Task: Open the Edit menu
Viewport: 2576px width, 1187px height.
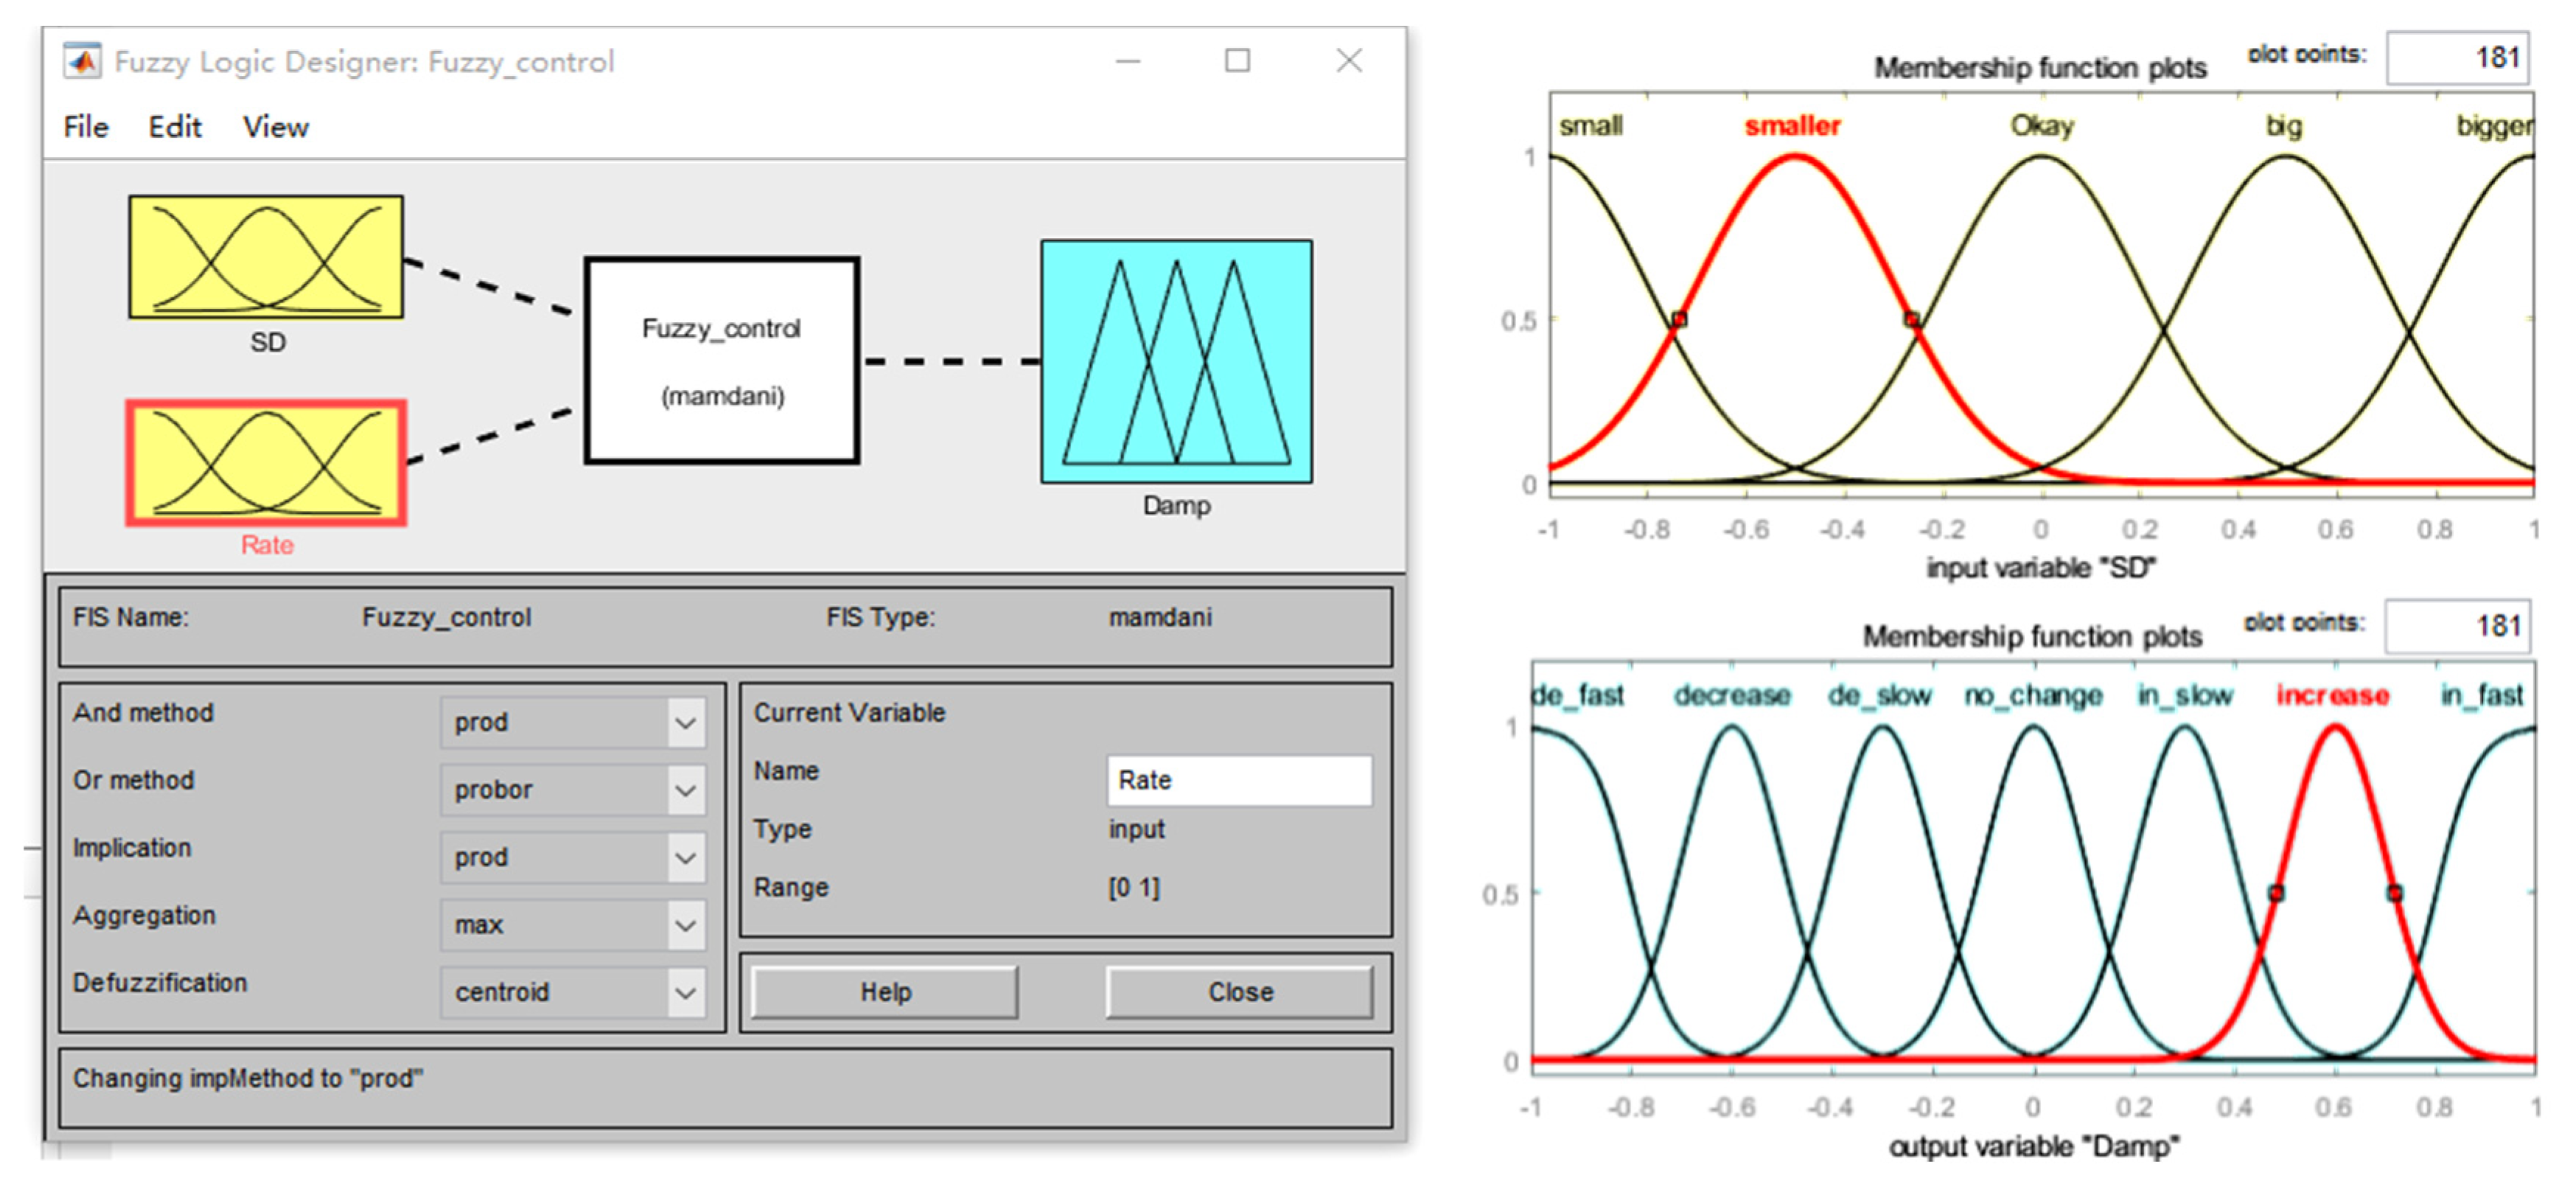Action: click(175, 127)
